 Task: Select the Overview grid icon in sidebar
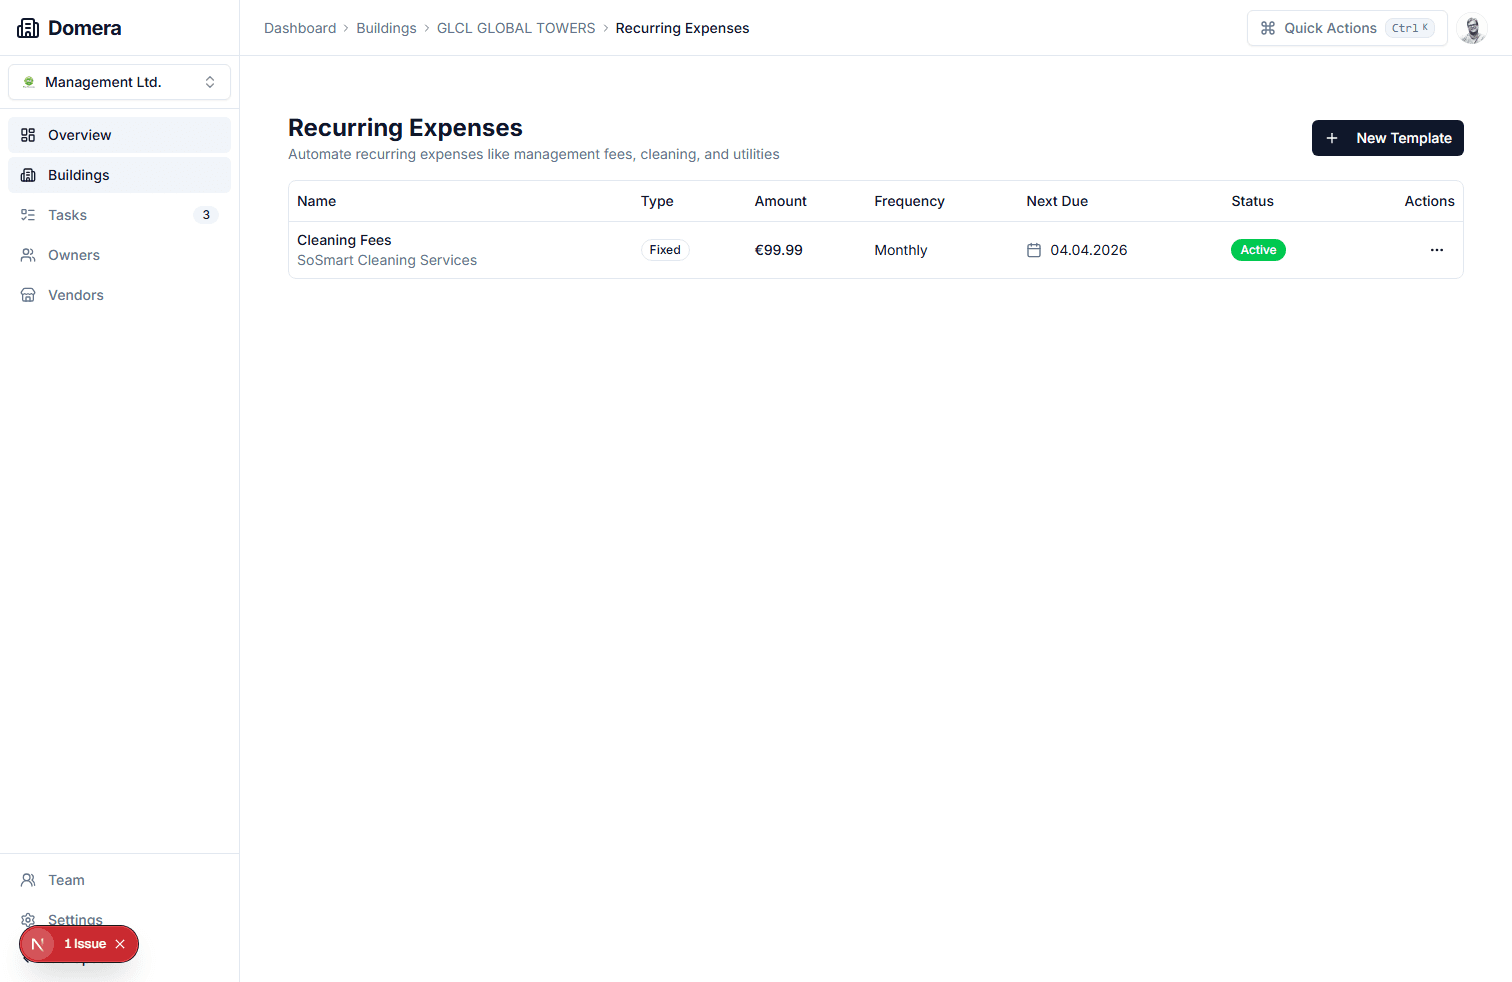pos(28,134)
